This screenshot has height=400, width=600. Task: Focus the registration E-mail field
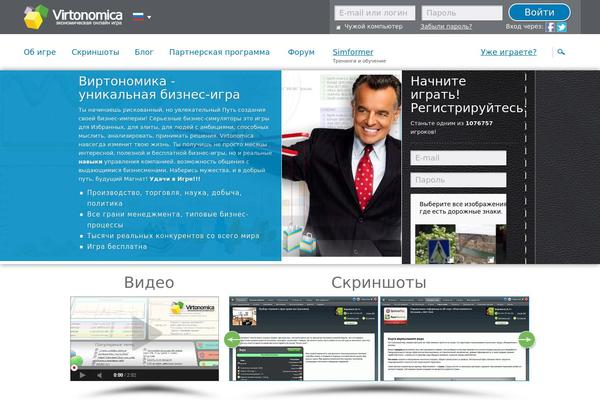458,158
